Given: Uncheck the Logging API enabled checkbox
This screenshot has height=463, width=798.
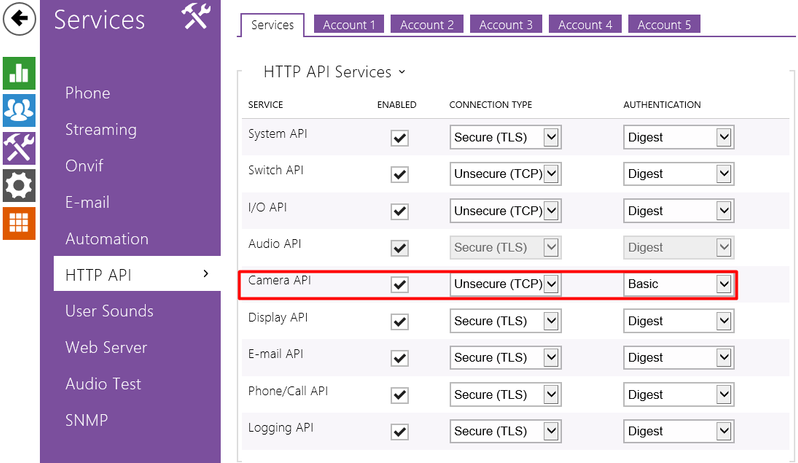Looking at the screenshot, I should pyautogui.click(x=400, y=432).
